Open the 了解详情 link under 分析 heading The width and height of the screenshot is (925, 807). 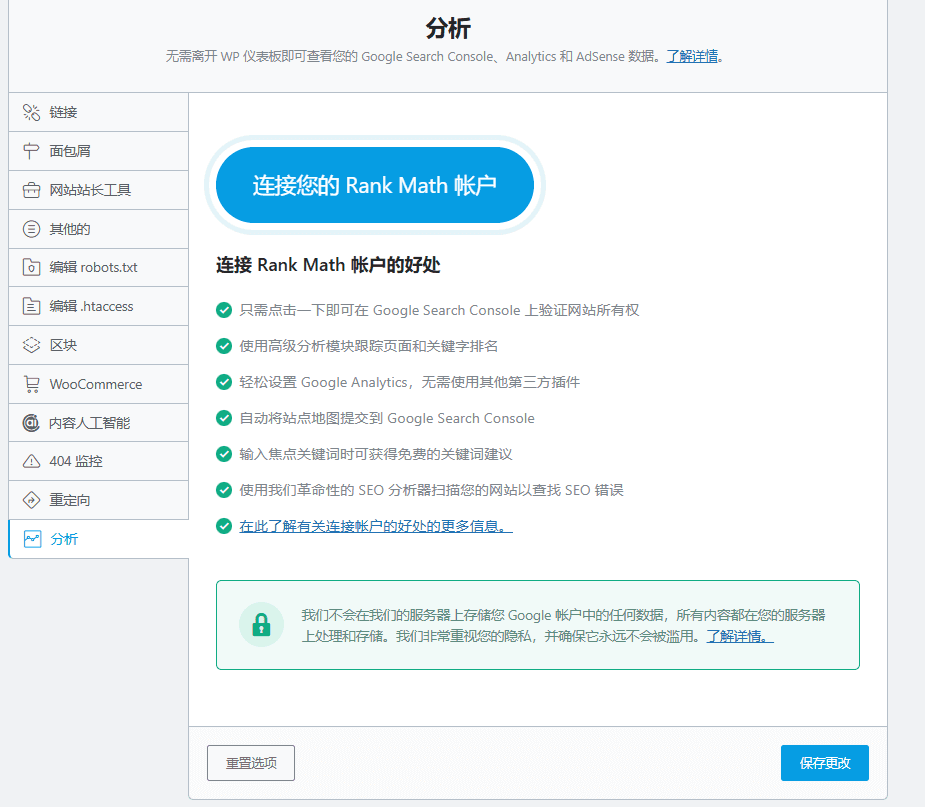(692, 57)
